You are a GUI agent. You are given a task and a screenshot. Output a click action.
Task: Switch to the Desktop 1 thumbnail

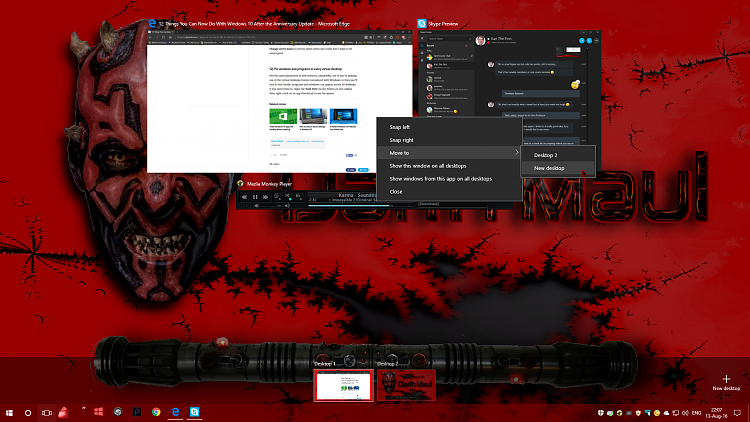pyautogui.click(x=343, y=385)
